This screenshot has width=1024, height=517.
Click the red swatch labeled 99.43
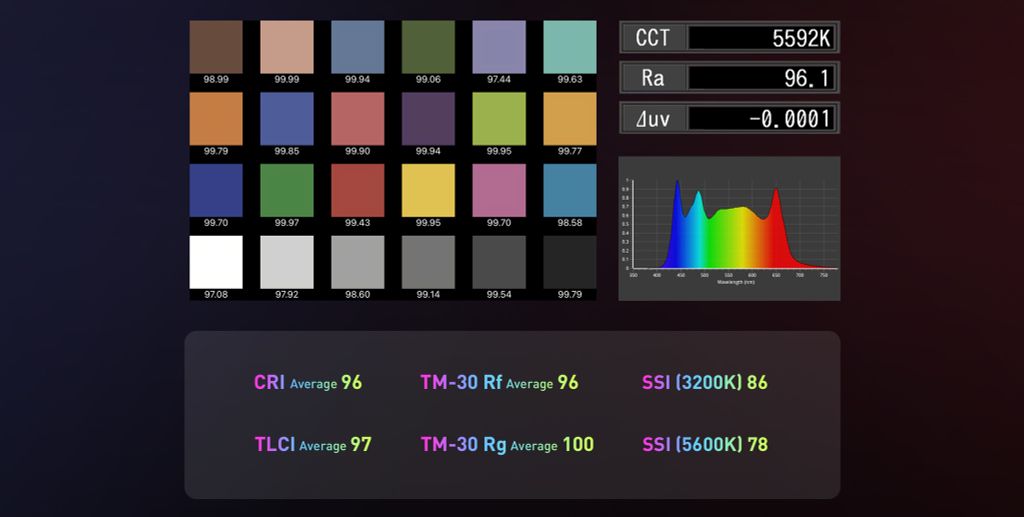[x=357, y=190]
